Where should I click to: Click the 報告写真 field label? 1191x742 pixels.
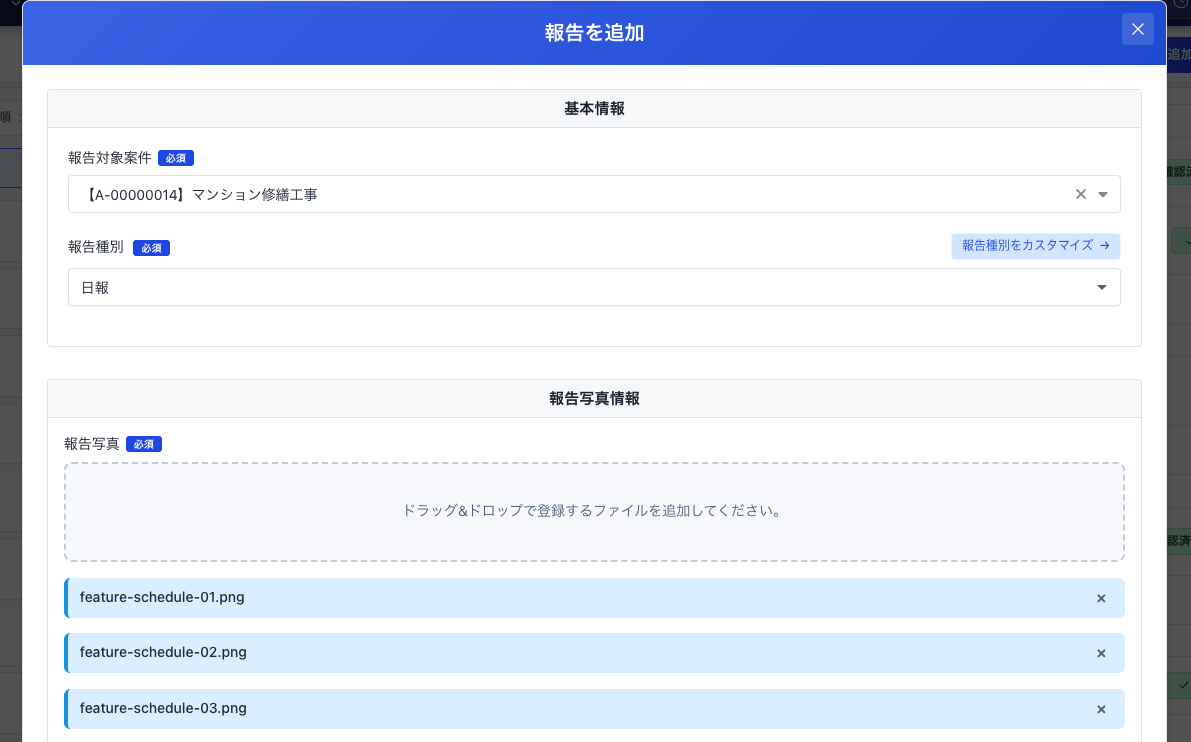click(x=92, y=444)
